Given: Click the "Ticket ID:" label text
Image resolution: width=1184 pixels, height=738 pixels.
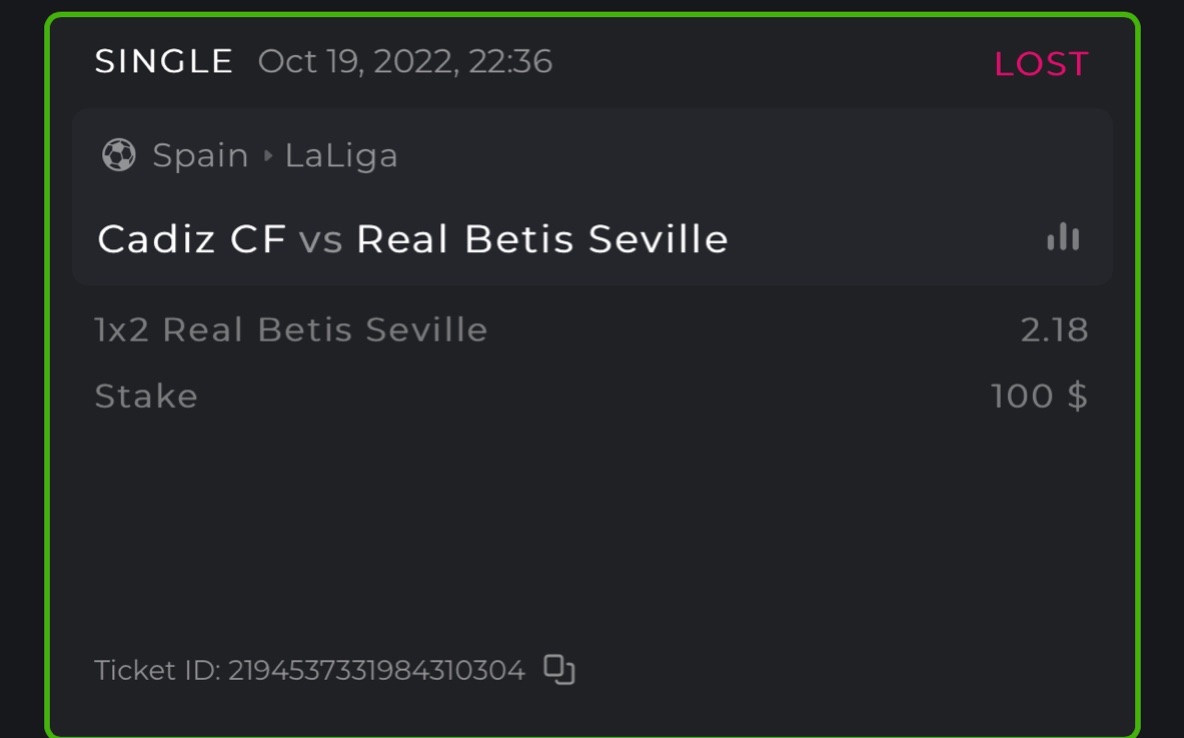Looking at the screenshot, I should (x=157, y=670).
